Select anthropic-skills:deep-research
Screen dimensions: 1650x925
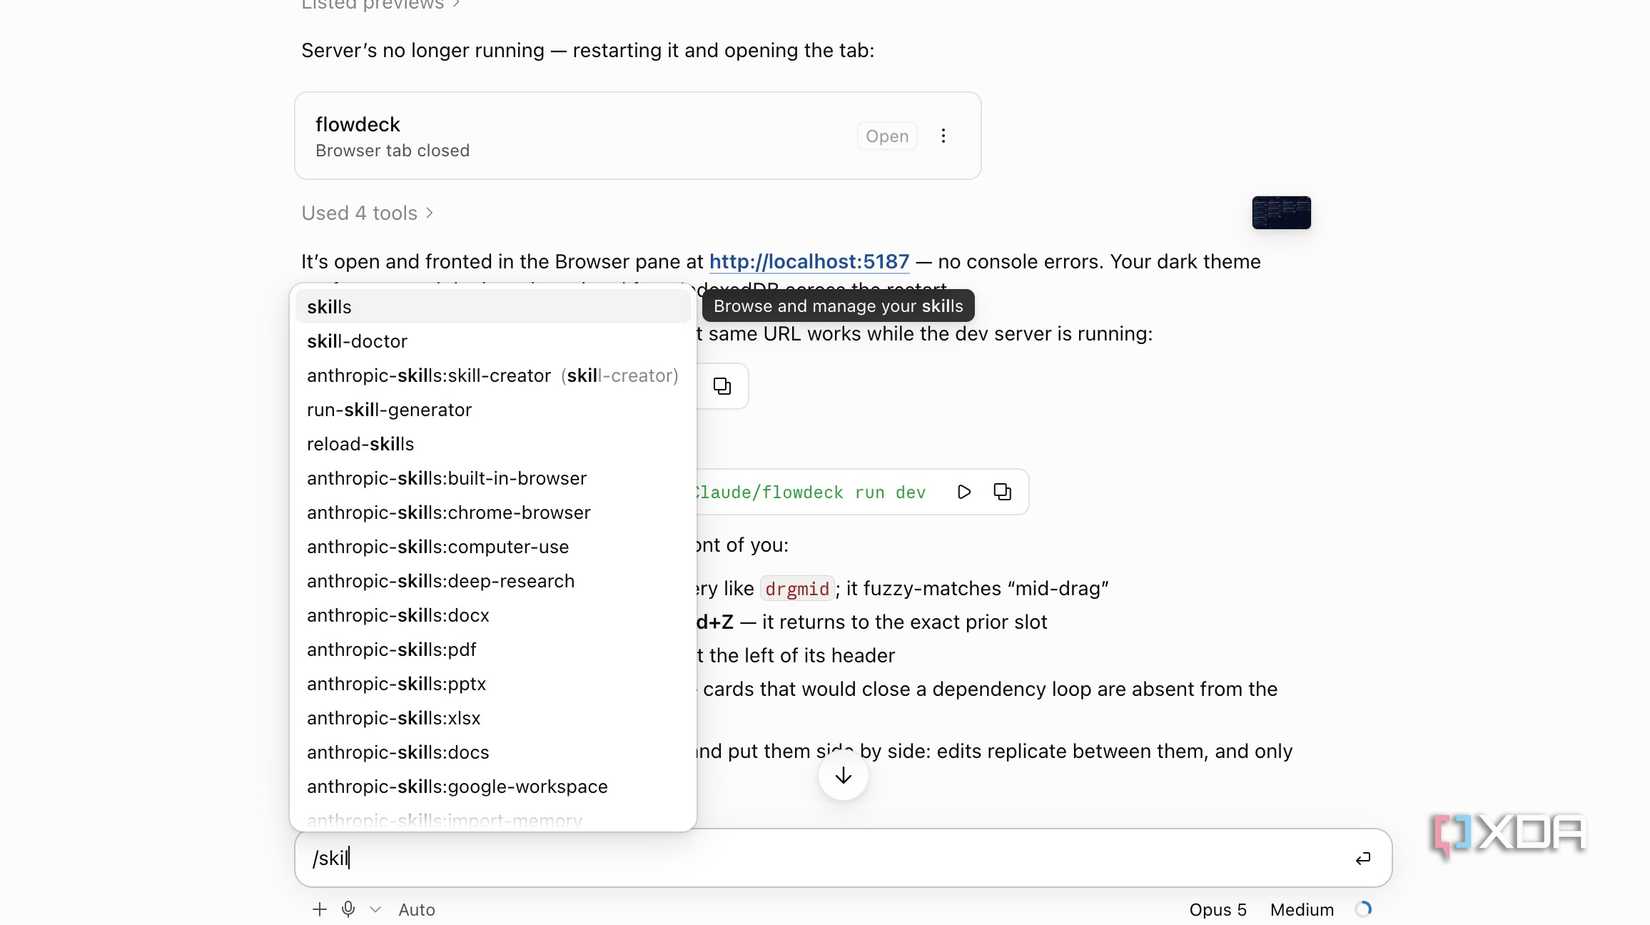[493, 581]
